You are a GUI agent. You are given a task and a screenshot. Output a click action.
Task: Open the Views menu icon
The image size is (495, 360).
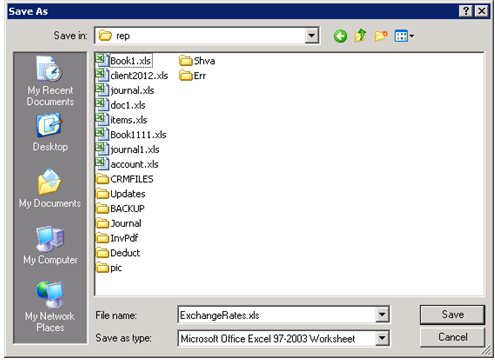point(404,36)
